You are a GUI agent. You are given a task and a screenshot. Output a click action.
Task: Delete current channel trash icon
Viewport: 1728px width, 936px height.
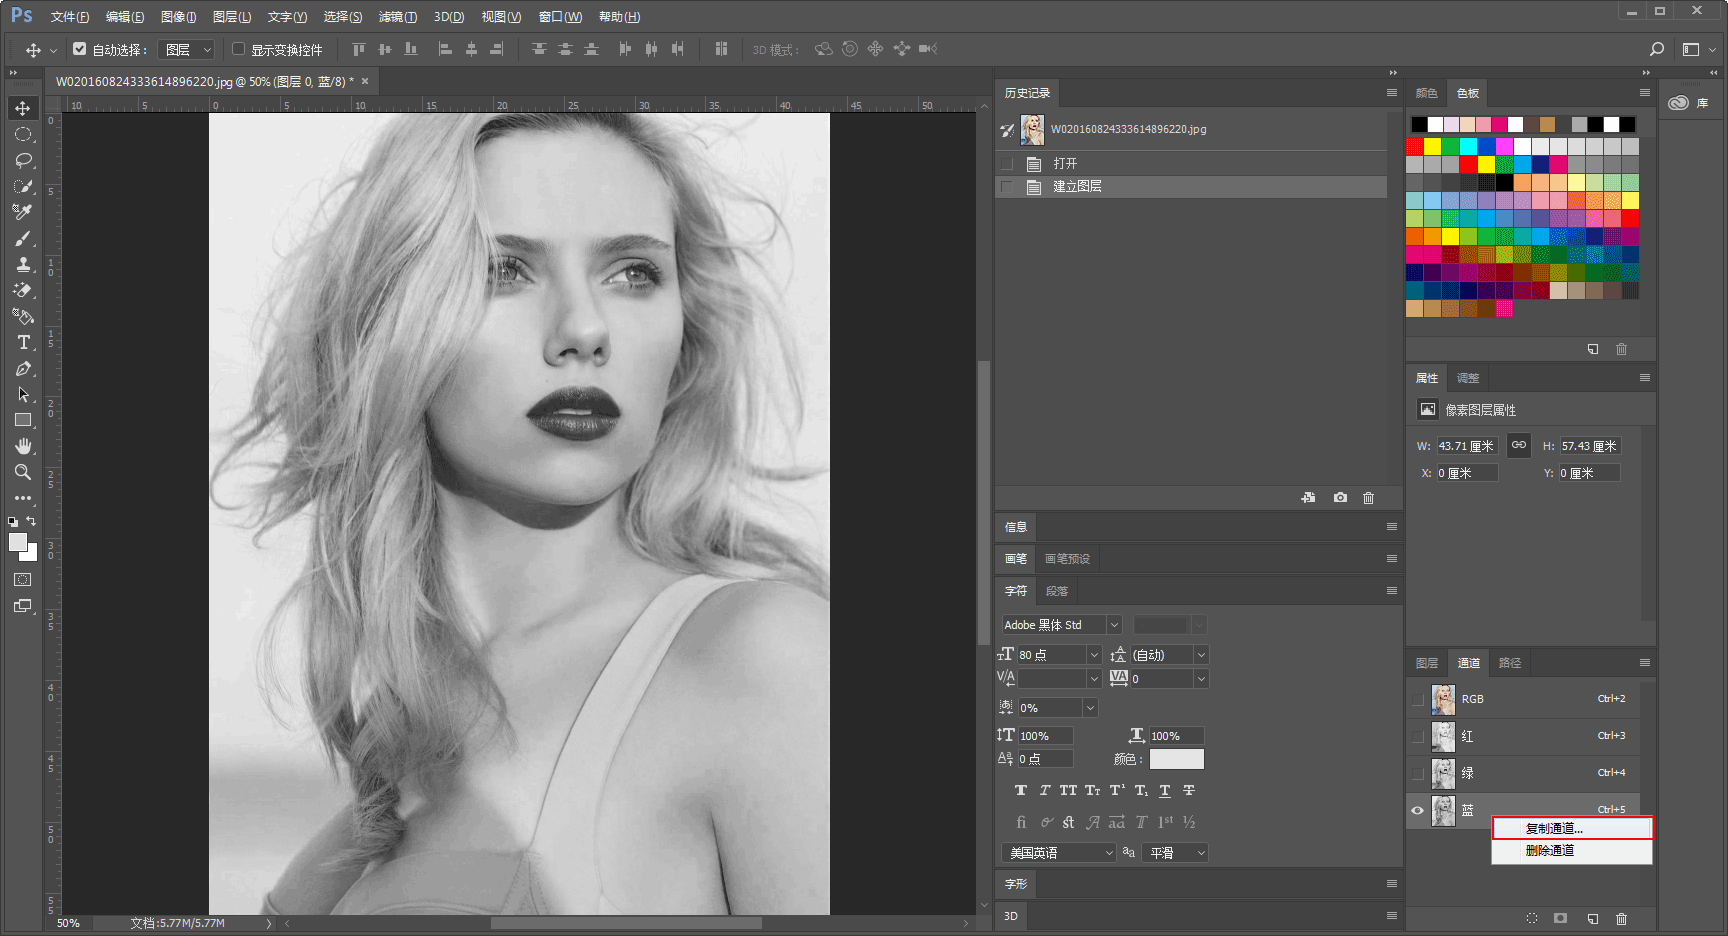tap(1621, 918)
